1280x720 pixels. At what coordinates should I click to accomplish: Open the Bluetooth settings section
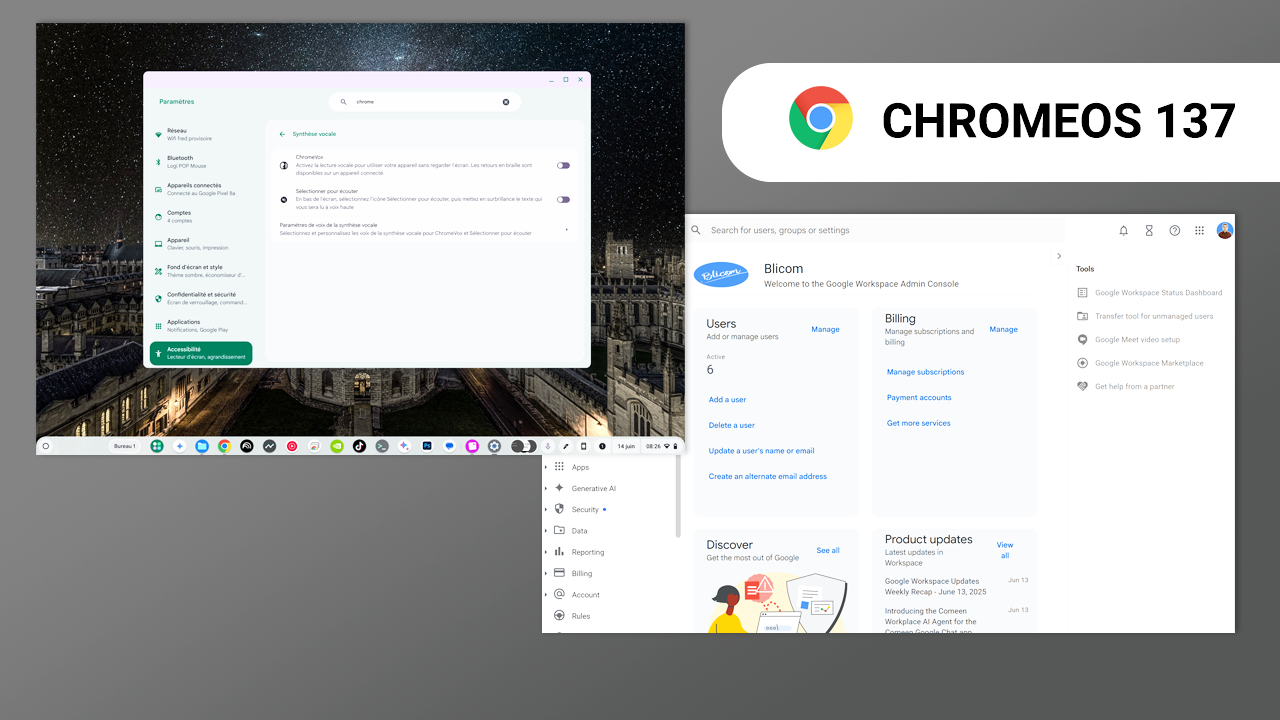201,161
